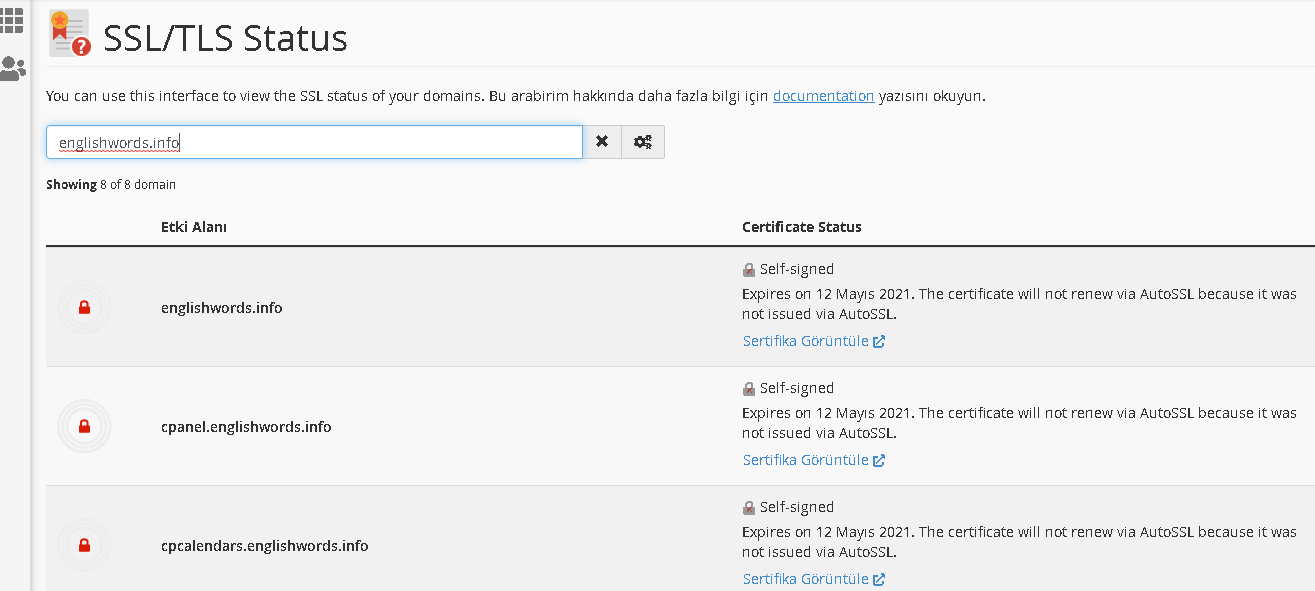Image resolution: width=1315 pixels, height=591 pixels.
Task: Select the cpcalendars.englishwords.info domain name
Action: coord(265,546)
